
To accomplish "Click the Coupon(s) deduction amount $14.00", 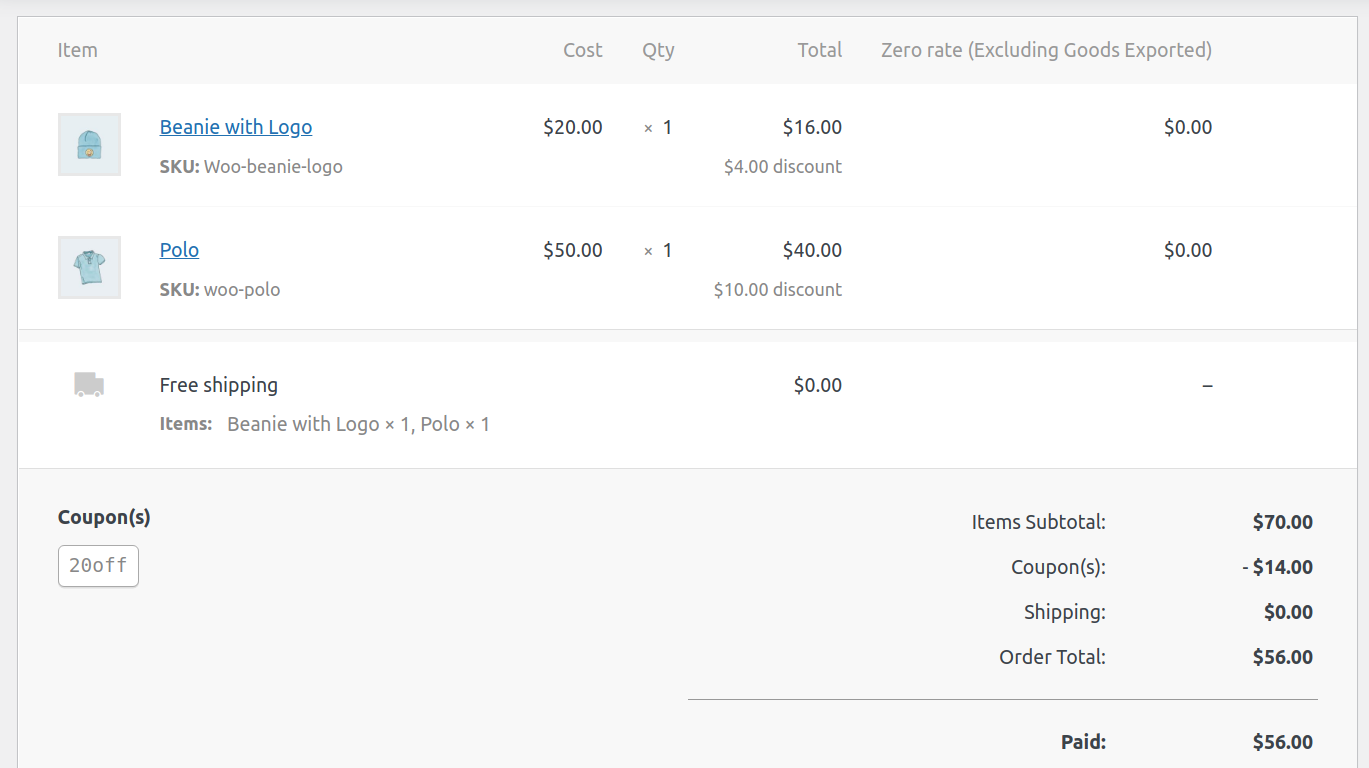I will 1278,567.
